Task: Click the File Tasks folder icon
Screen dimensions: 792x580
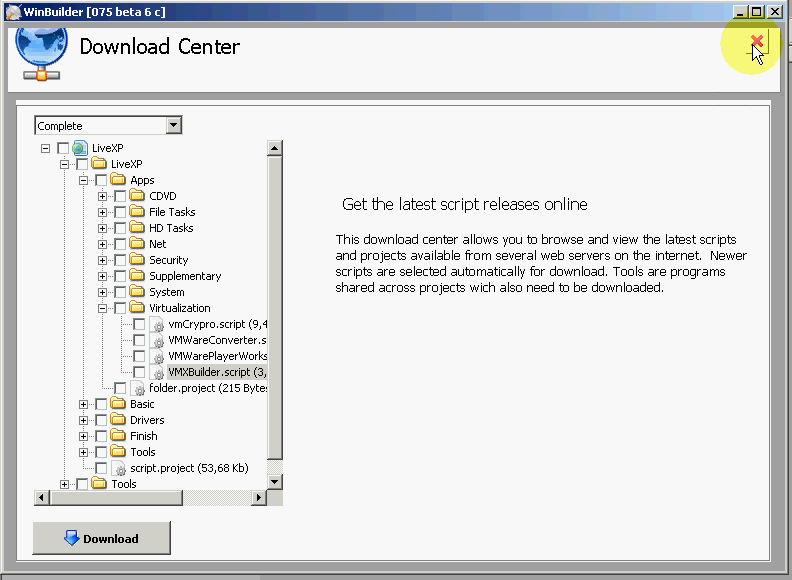Action: (137, 212)
